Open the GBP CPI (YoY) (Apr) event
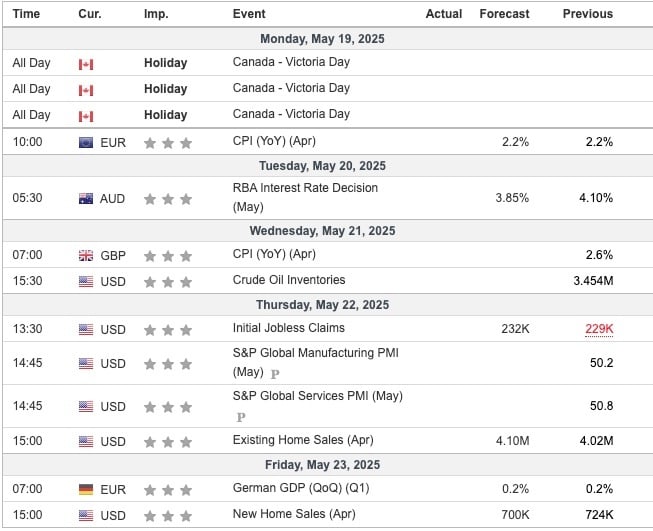This screenshot has height=531, width=653. point(274,254)
